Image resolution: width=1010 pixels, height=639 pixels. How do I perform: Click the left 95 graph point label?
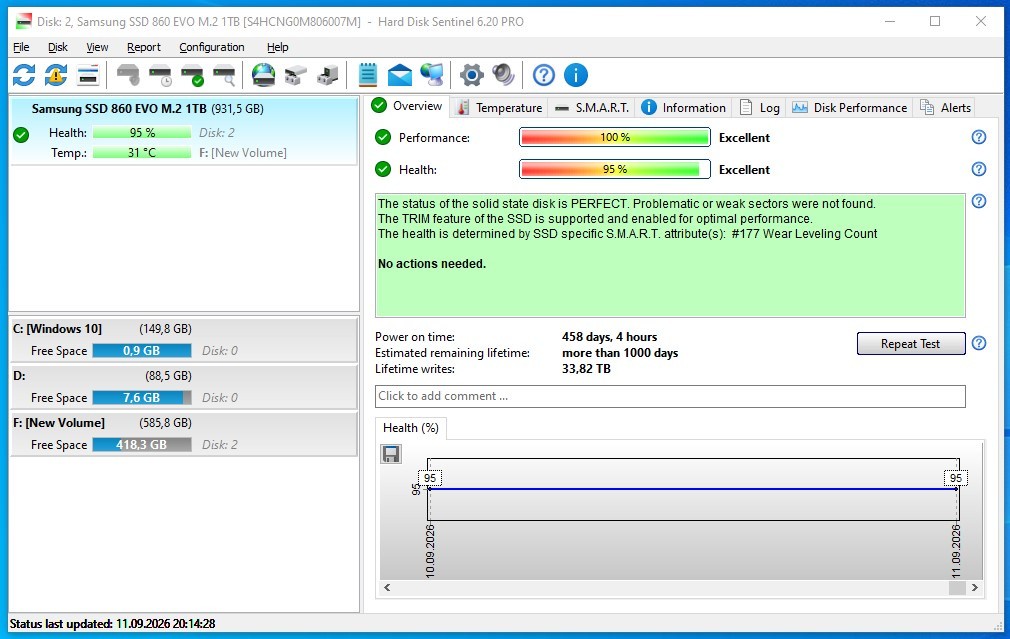430,478
